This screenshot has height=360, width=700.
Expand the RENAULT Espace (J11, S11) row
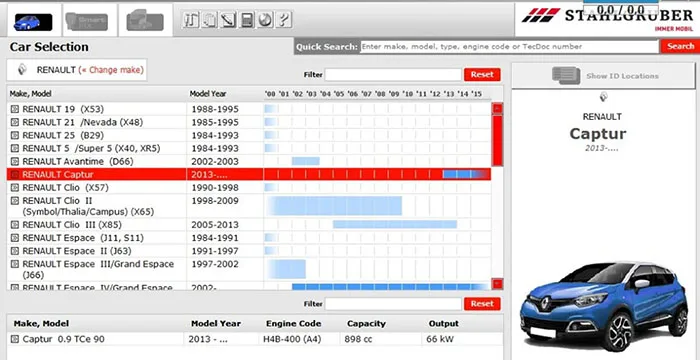coord(15,238)
